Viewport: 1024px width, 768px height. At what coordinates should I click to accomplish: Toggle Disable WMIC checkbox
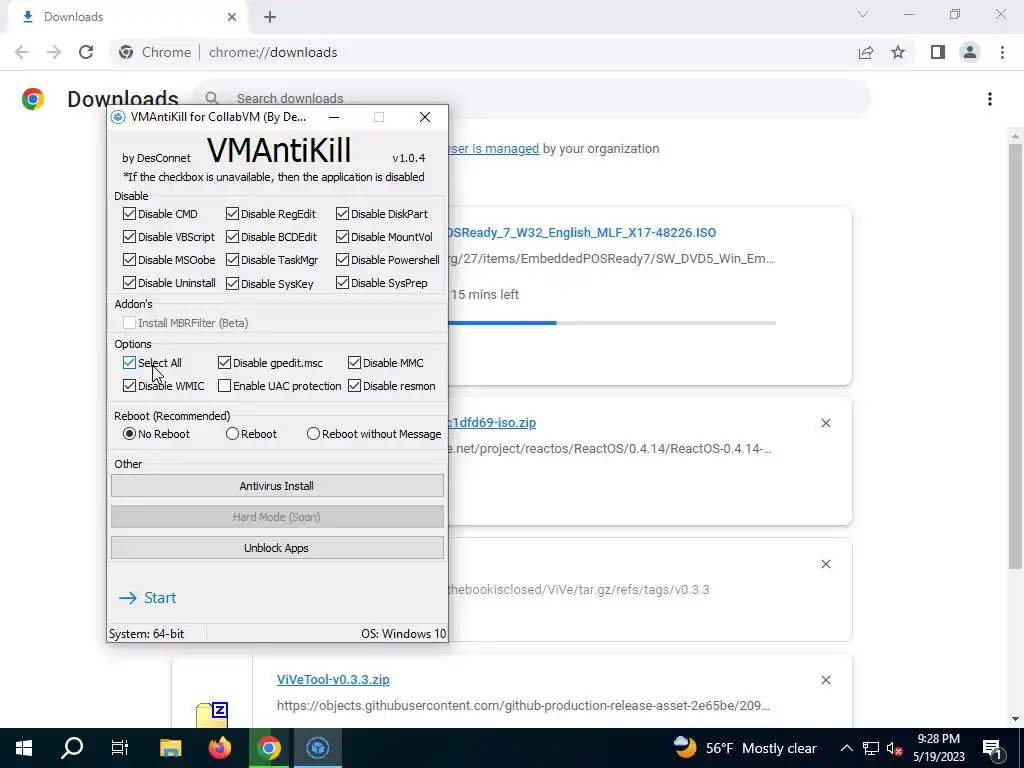[x=129, y=386]
